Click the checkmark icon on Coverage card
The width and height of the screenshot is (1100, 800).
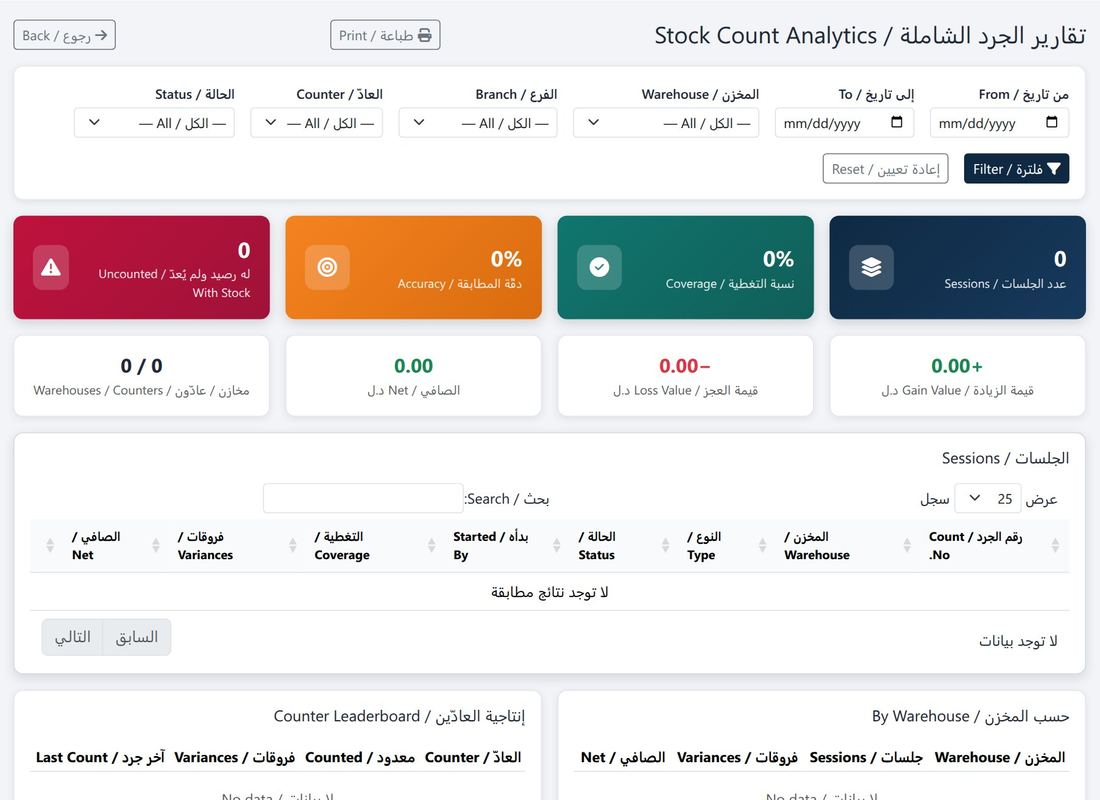tap(599, 267)
